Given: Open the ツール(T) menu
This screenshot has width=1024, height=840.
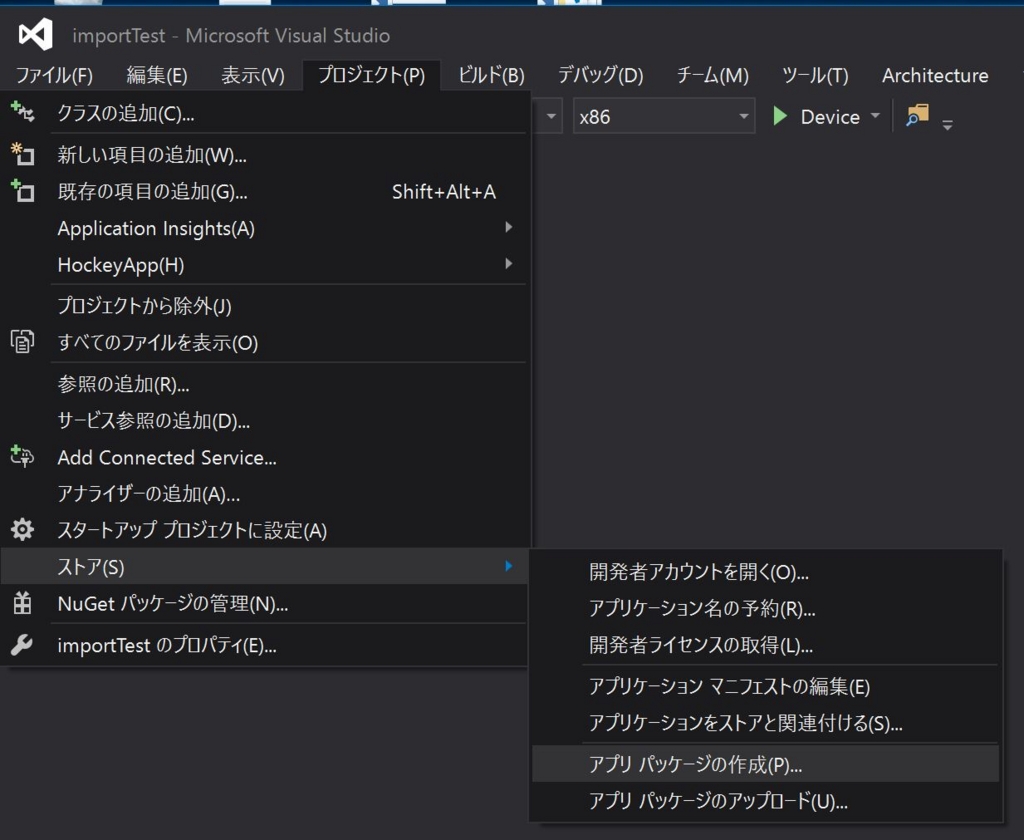Looking at the screenshot, I should tap(815, 75).
